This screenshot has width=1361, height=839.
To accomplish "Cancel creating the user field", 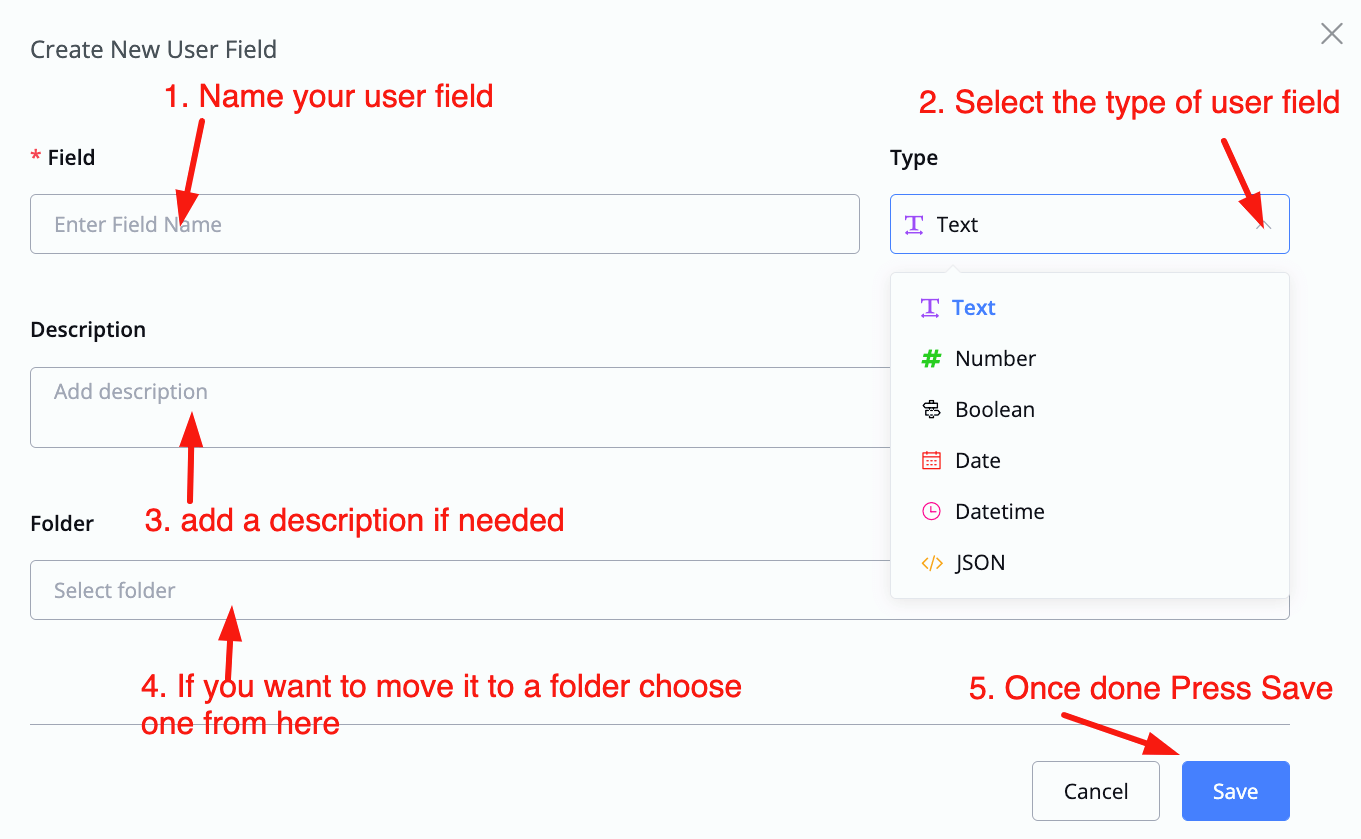I will [1096, 791].
